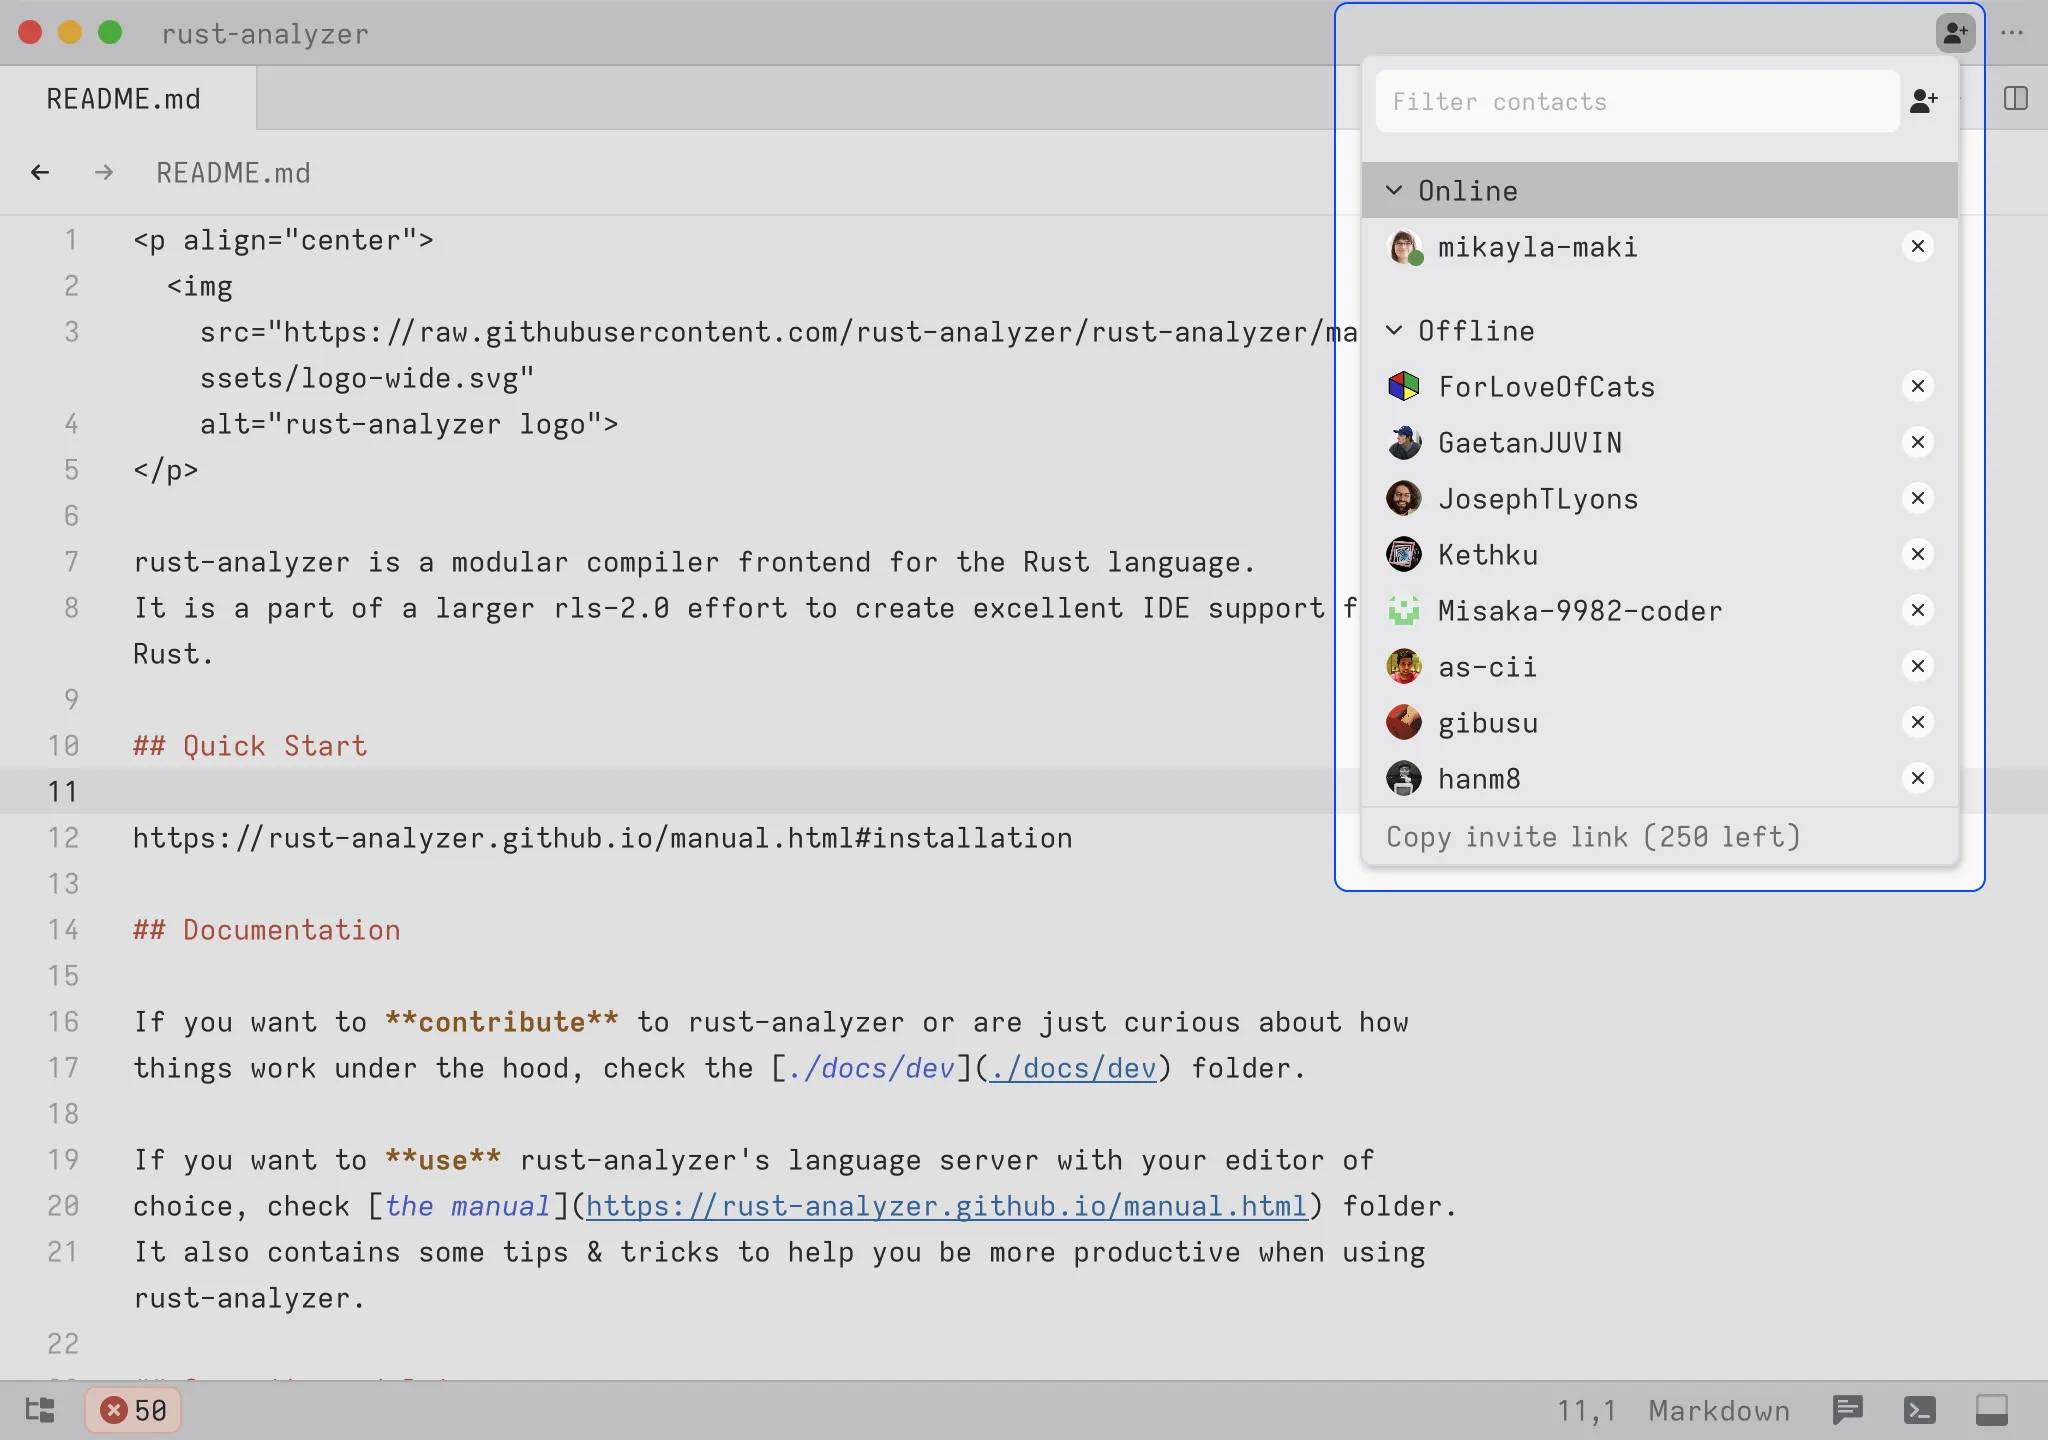
Task: Remove JosephTLyons from contacts
Action: (1917, 498)
